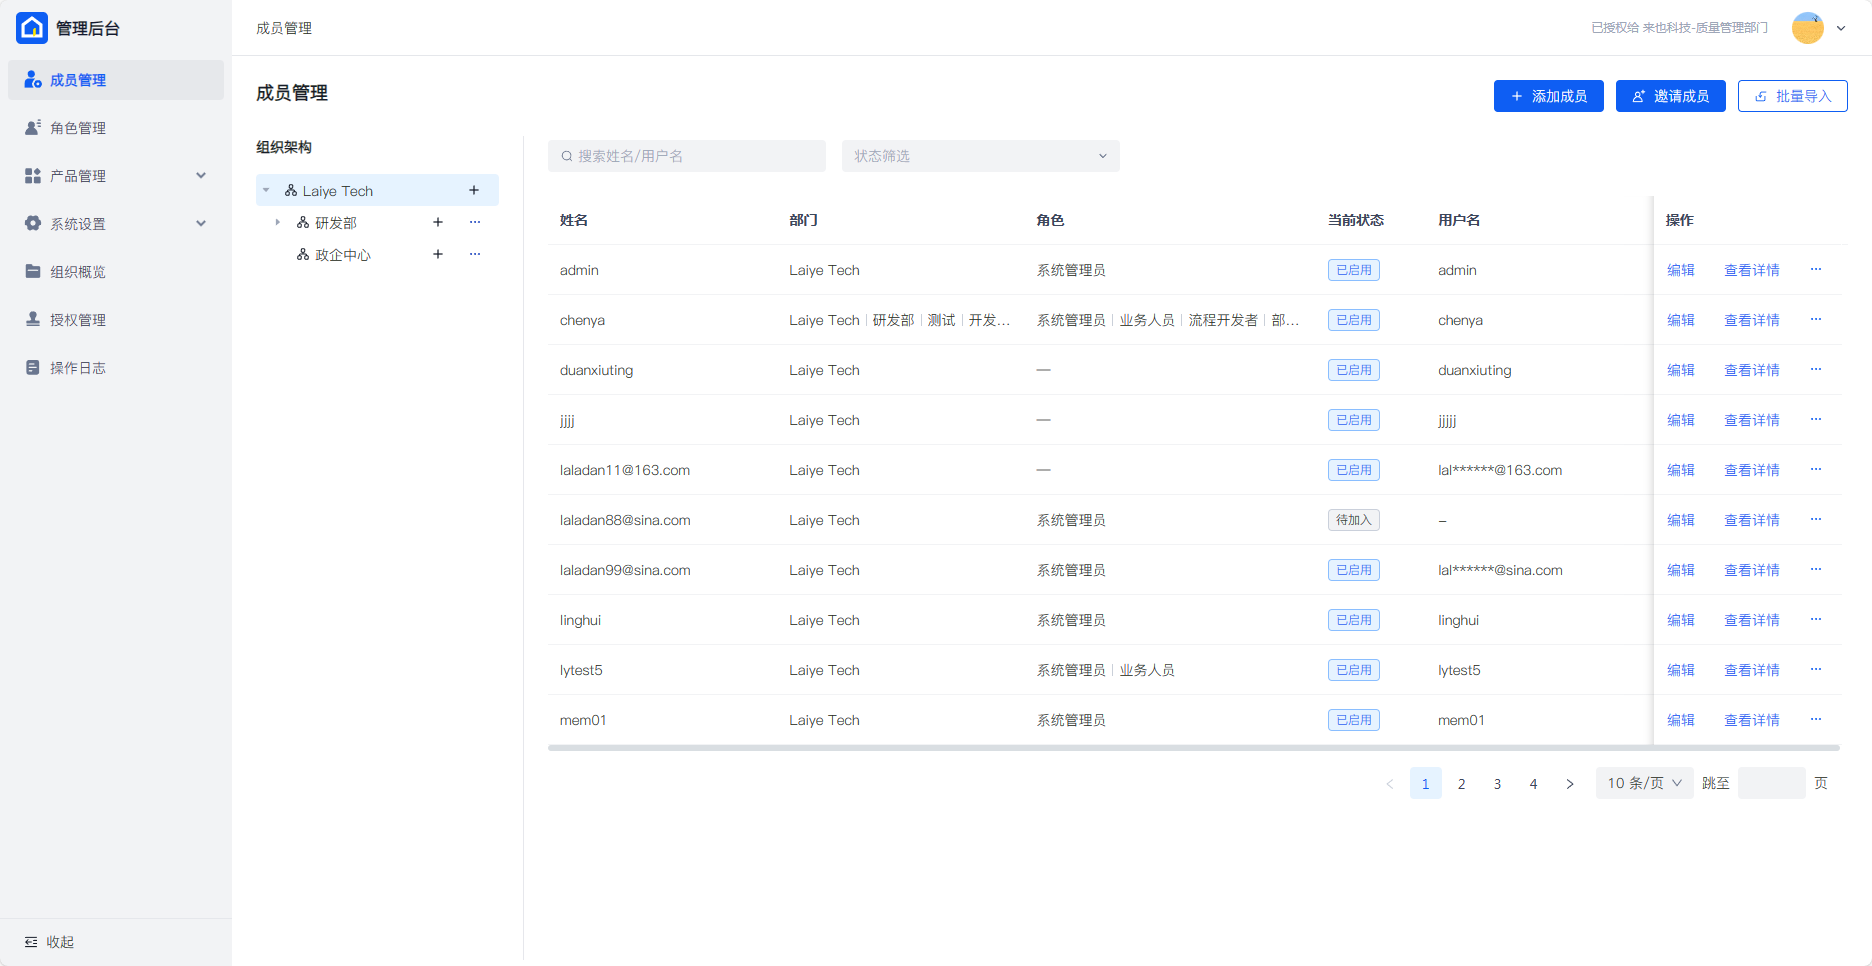Go to page 4 in pagination
The height and width of the screenshot is (966, 1872).
[x=1534, y=784]
